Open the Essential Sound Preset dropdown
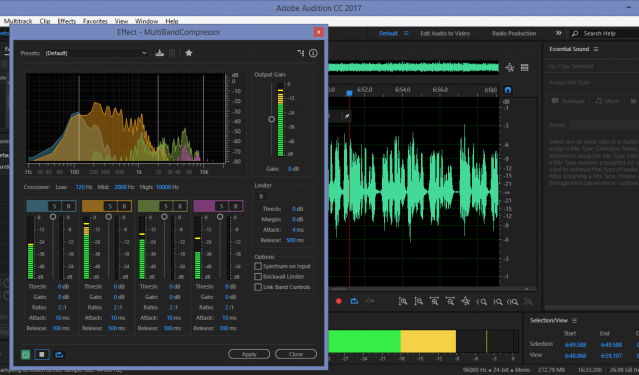The width and height of the screenshot is (639, 375). (604, 125)
